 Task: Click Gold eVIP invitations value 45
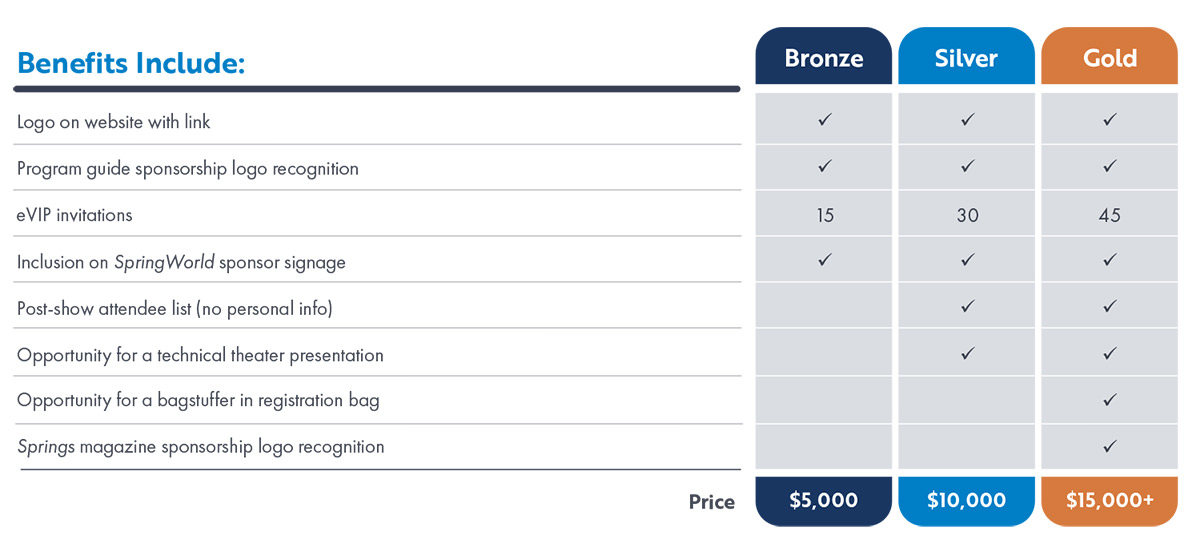[x=1109, y=215]
